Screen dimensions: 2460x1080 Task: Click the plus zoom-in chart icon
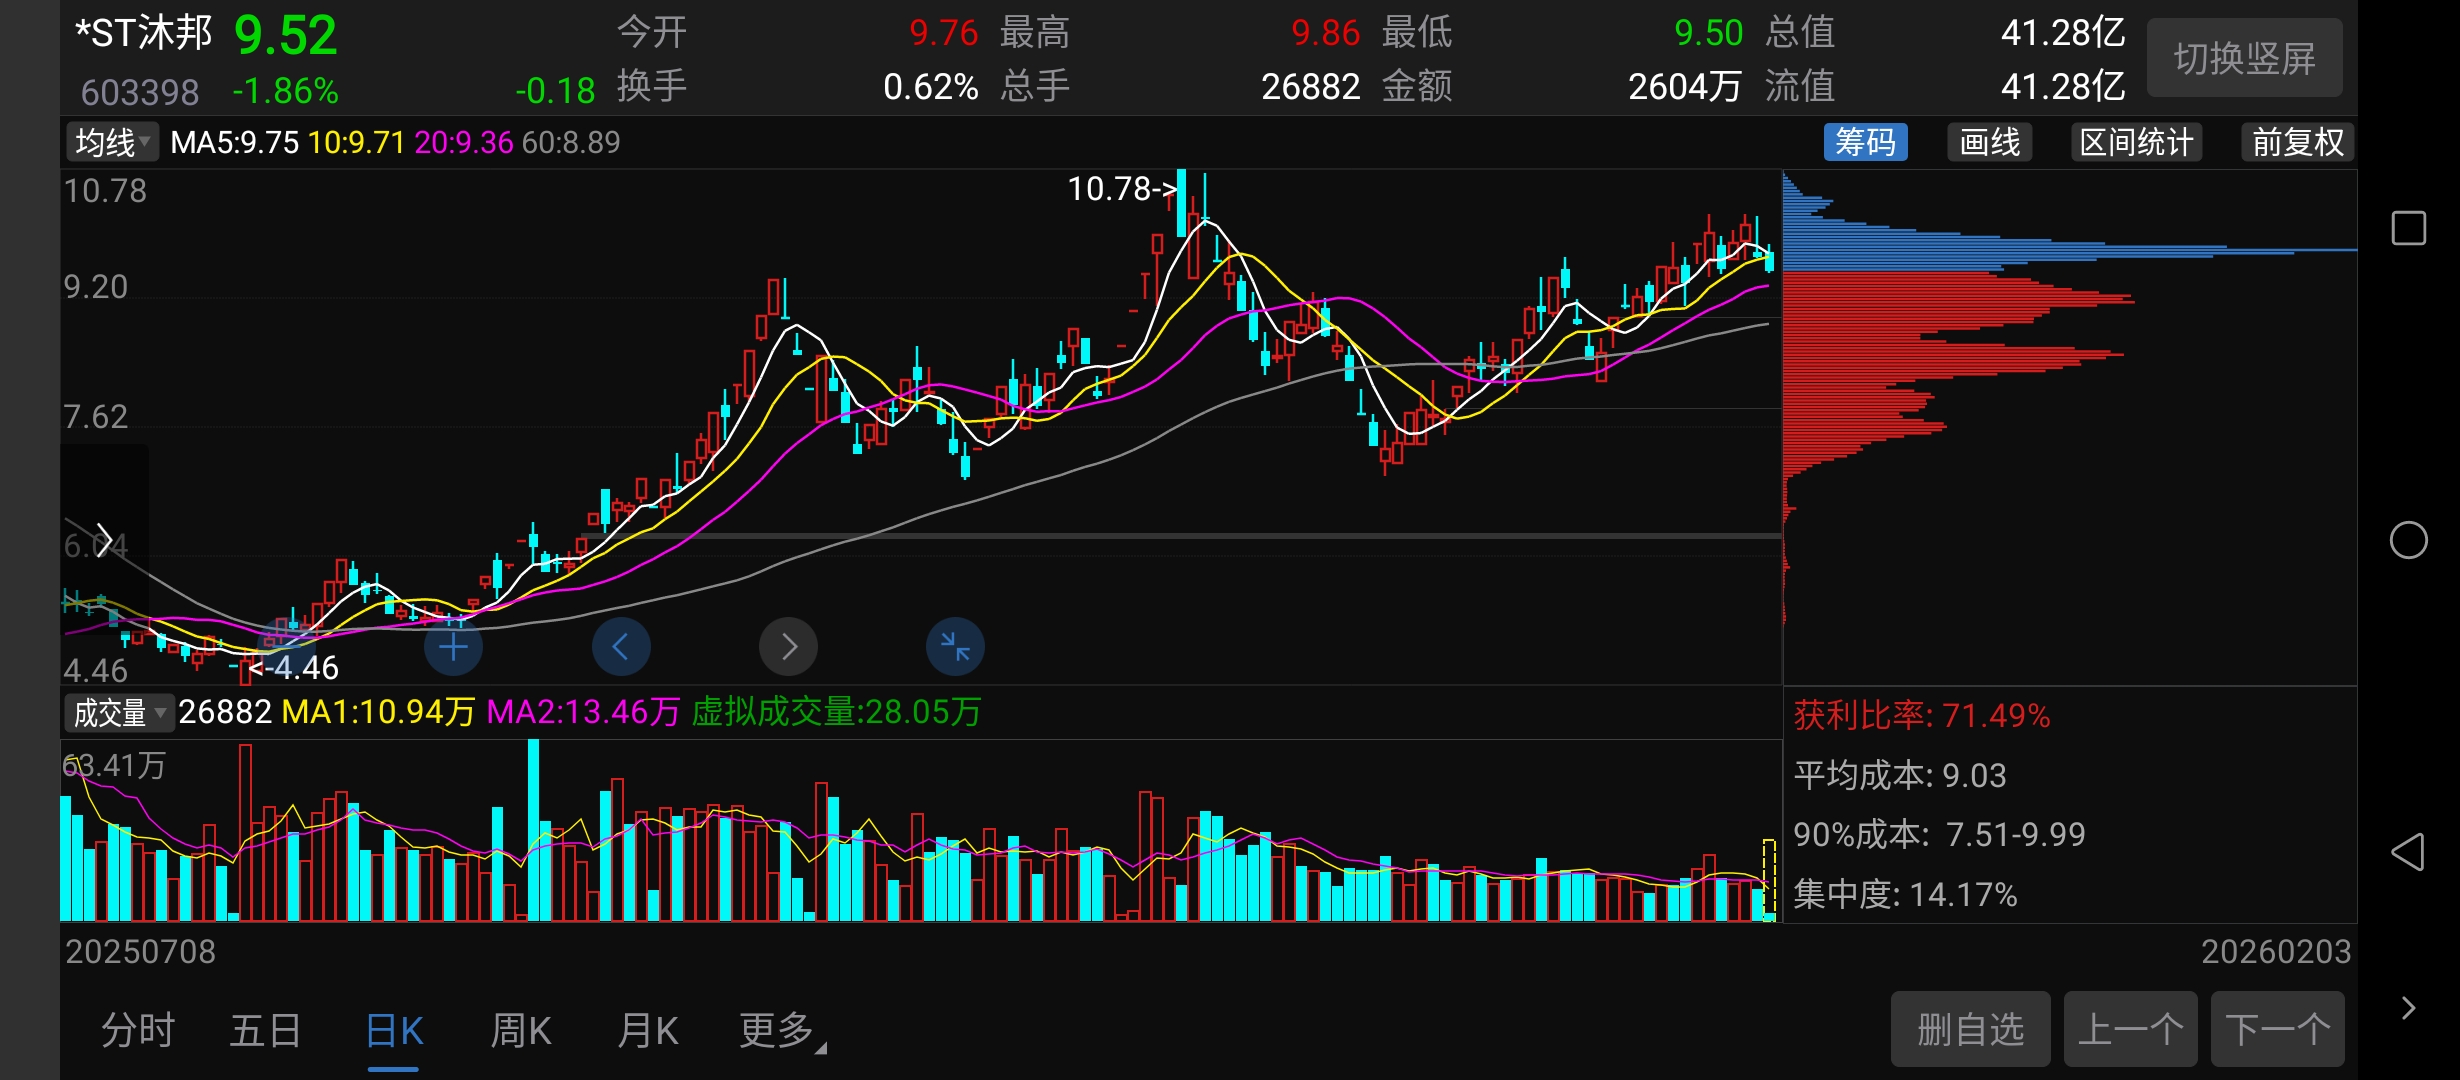pos(453,647)
